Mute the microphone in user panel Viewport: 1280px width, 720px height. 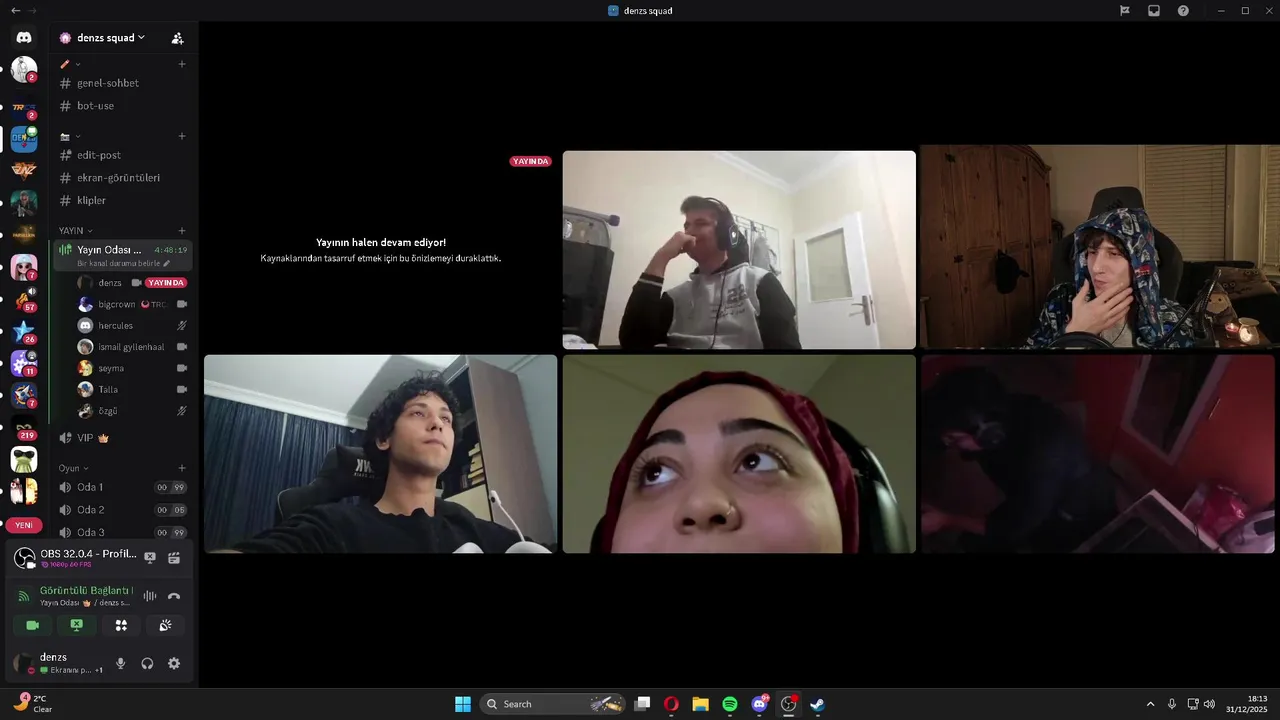[x=121, y=663]
